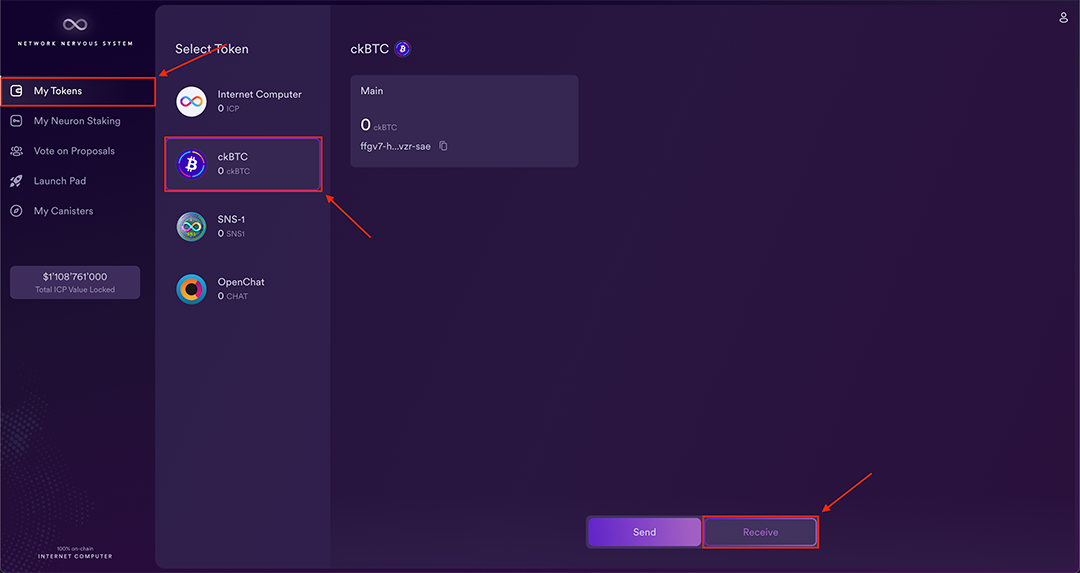Click the Network Nervous System infinity logo

75,24
